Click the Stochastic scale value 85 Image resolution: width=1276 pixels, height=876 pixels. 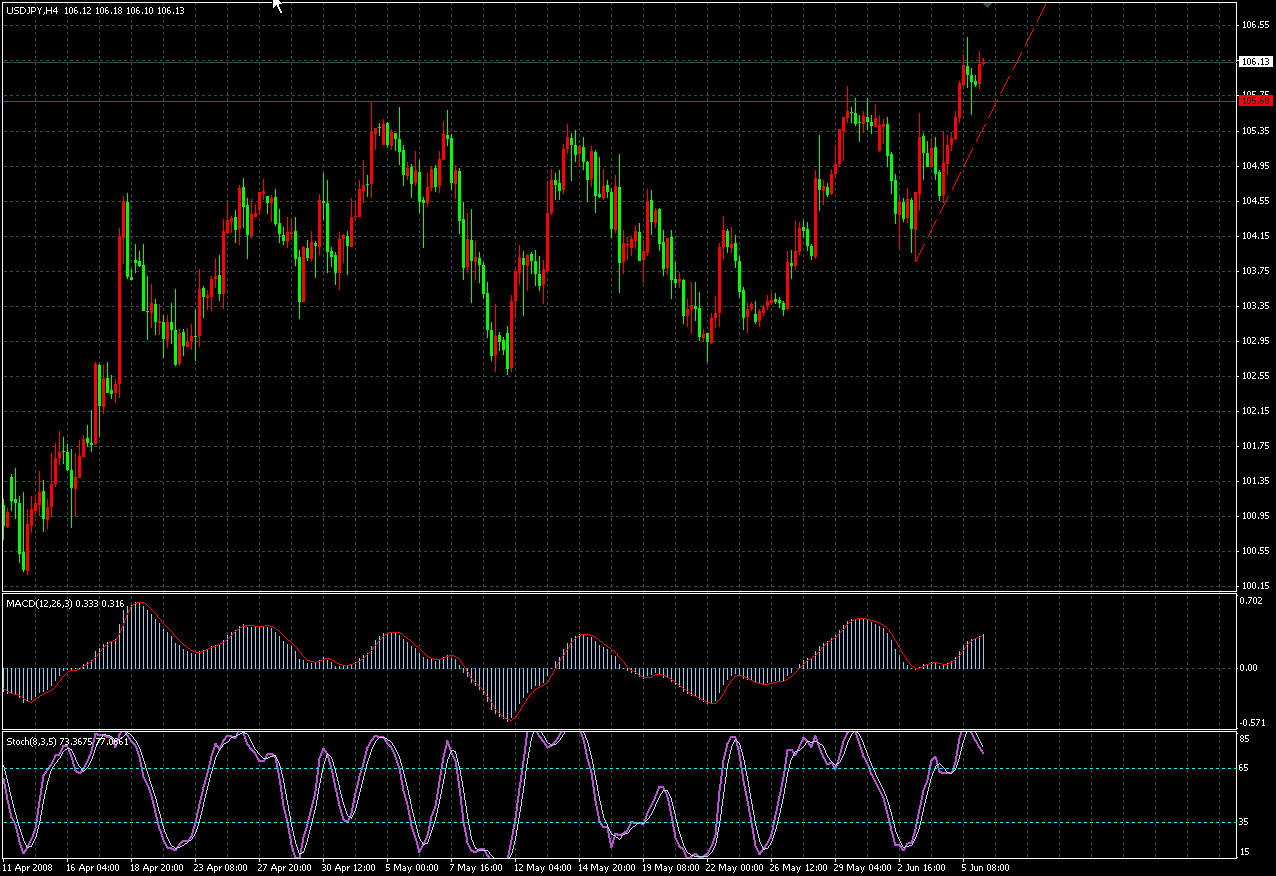click(1246, 738)
